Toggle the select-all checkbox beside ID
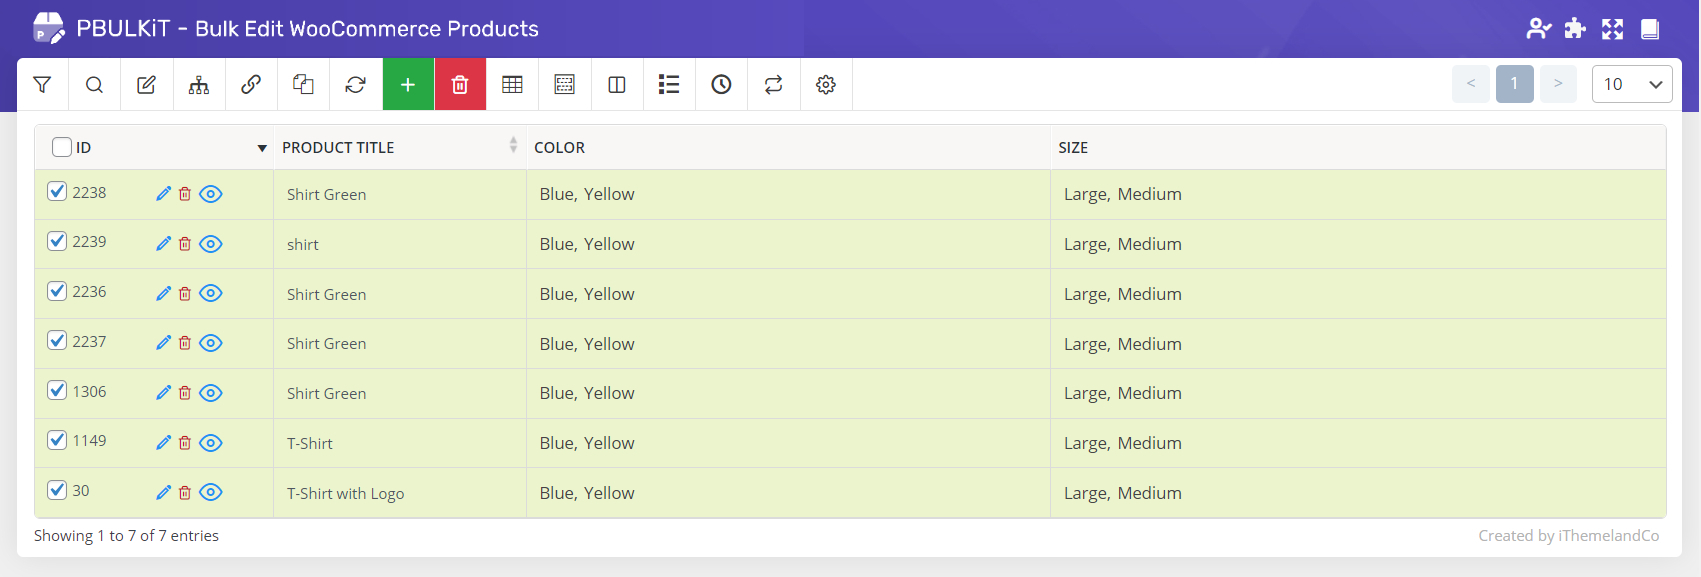This screenshot has height=577, width=1701. [62, 147]
